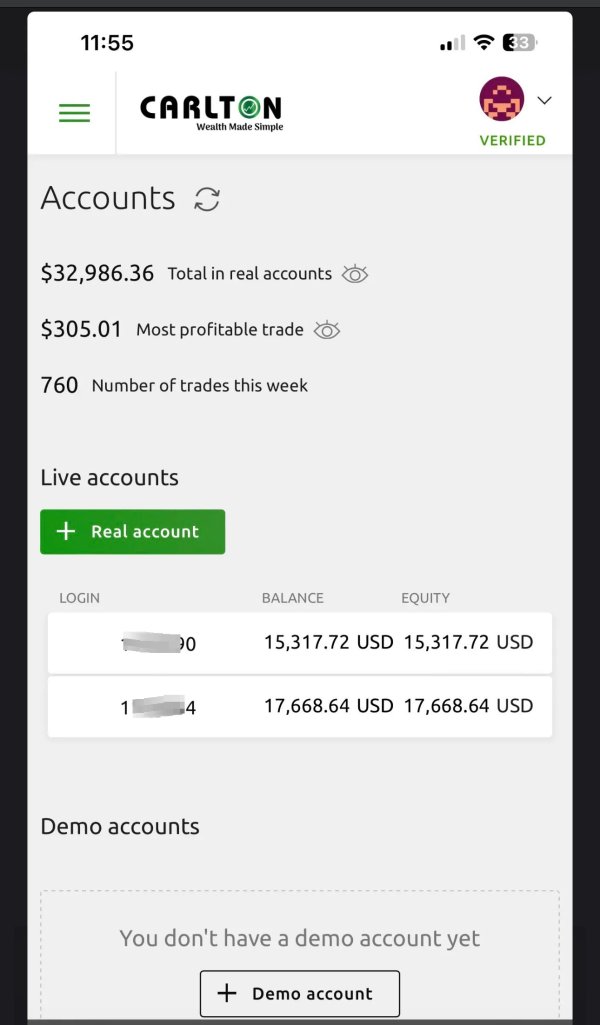Open the live account with 15,317.72 USD balance

point(299,642)
